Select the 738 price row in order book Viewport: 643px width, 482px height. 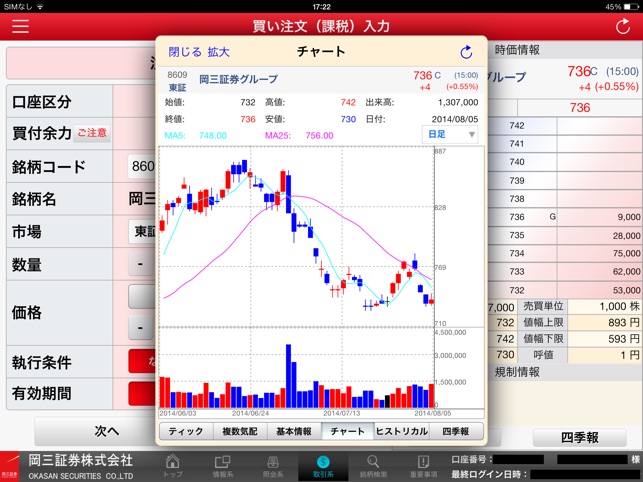point(564,199)
